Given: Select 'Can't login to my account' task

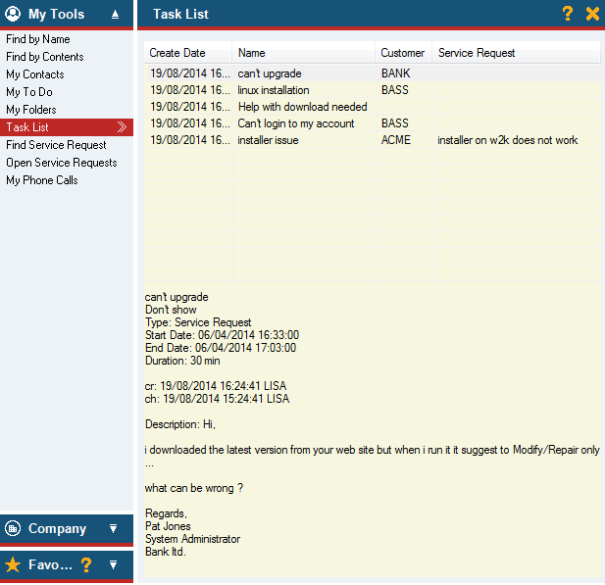Looking at the screenshot, I should point(372,123).
